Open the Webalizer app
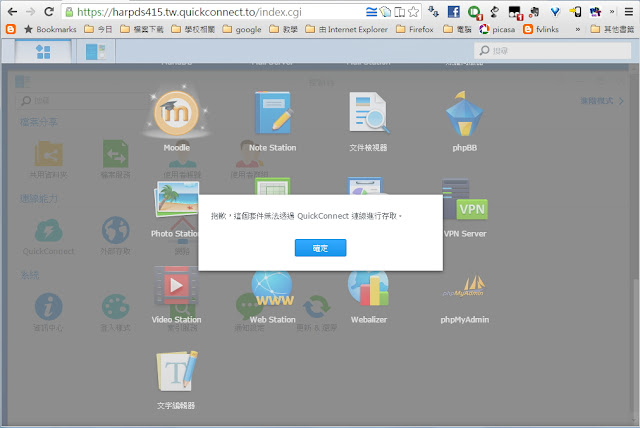This screenshot has width=640, height=428. click(x=369, y=297)
